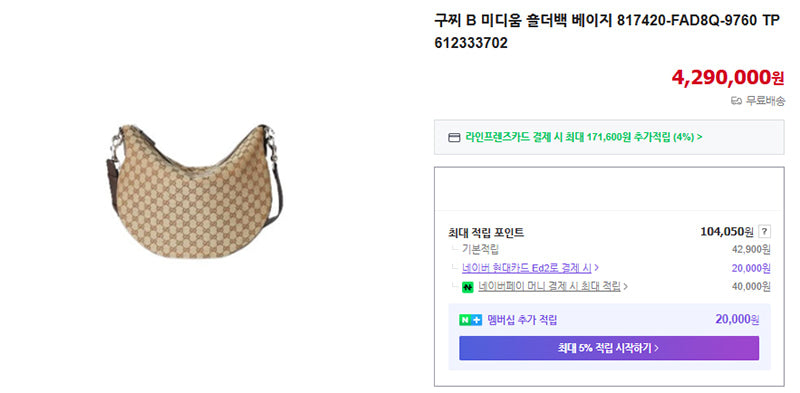Click the free shipping truck icon

[x=736, y=101]
